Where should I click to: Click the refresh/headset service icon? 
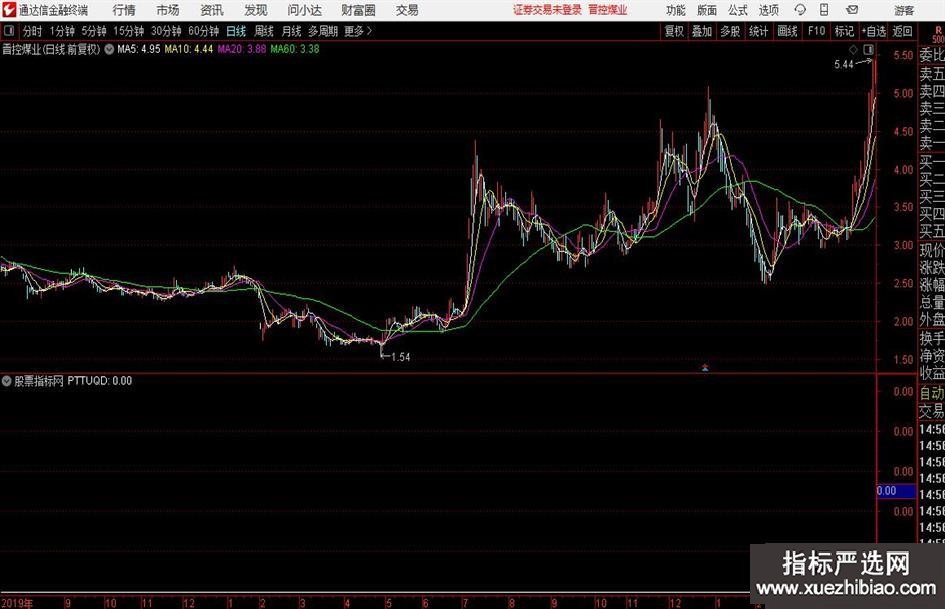coord(800,10)
